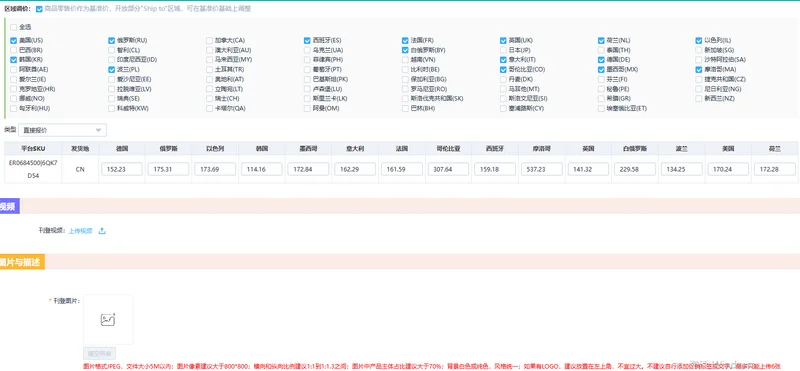Check the 日本(JP) checkbox
This screenshot has width=800, height=371.
(504, 50)
